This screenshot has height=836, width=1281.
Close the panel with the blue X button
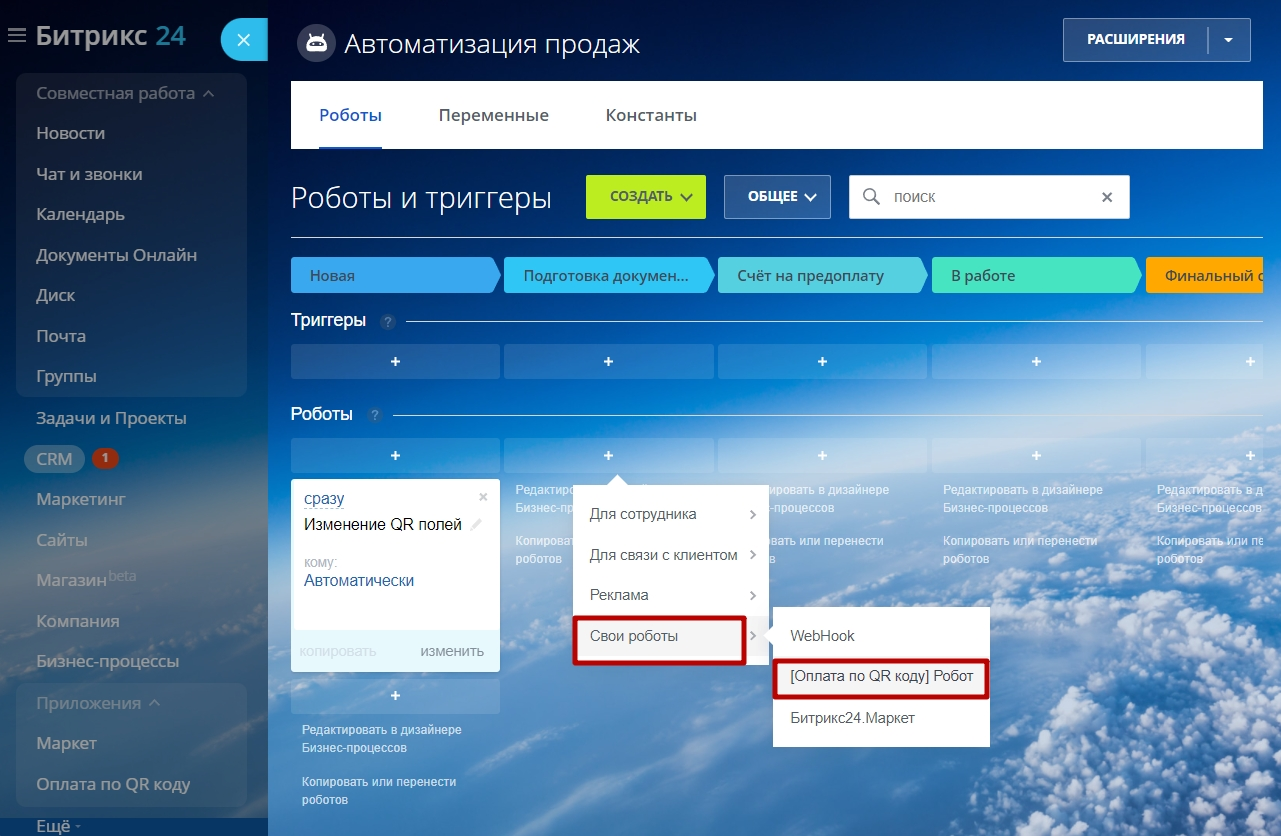coord(243,41)
